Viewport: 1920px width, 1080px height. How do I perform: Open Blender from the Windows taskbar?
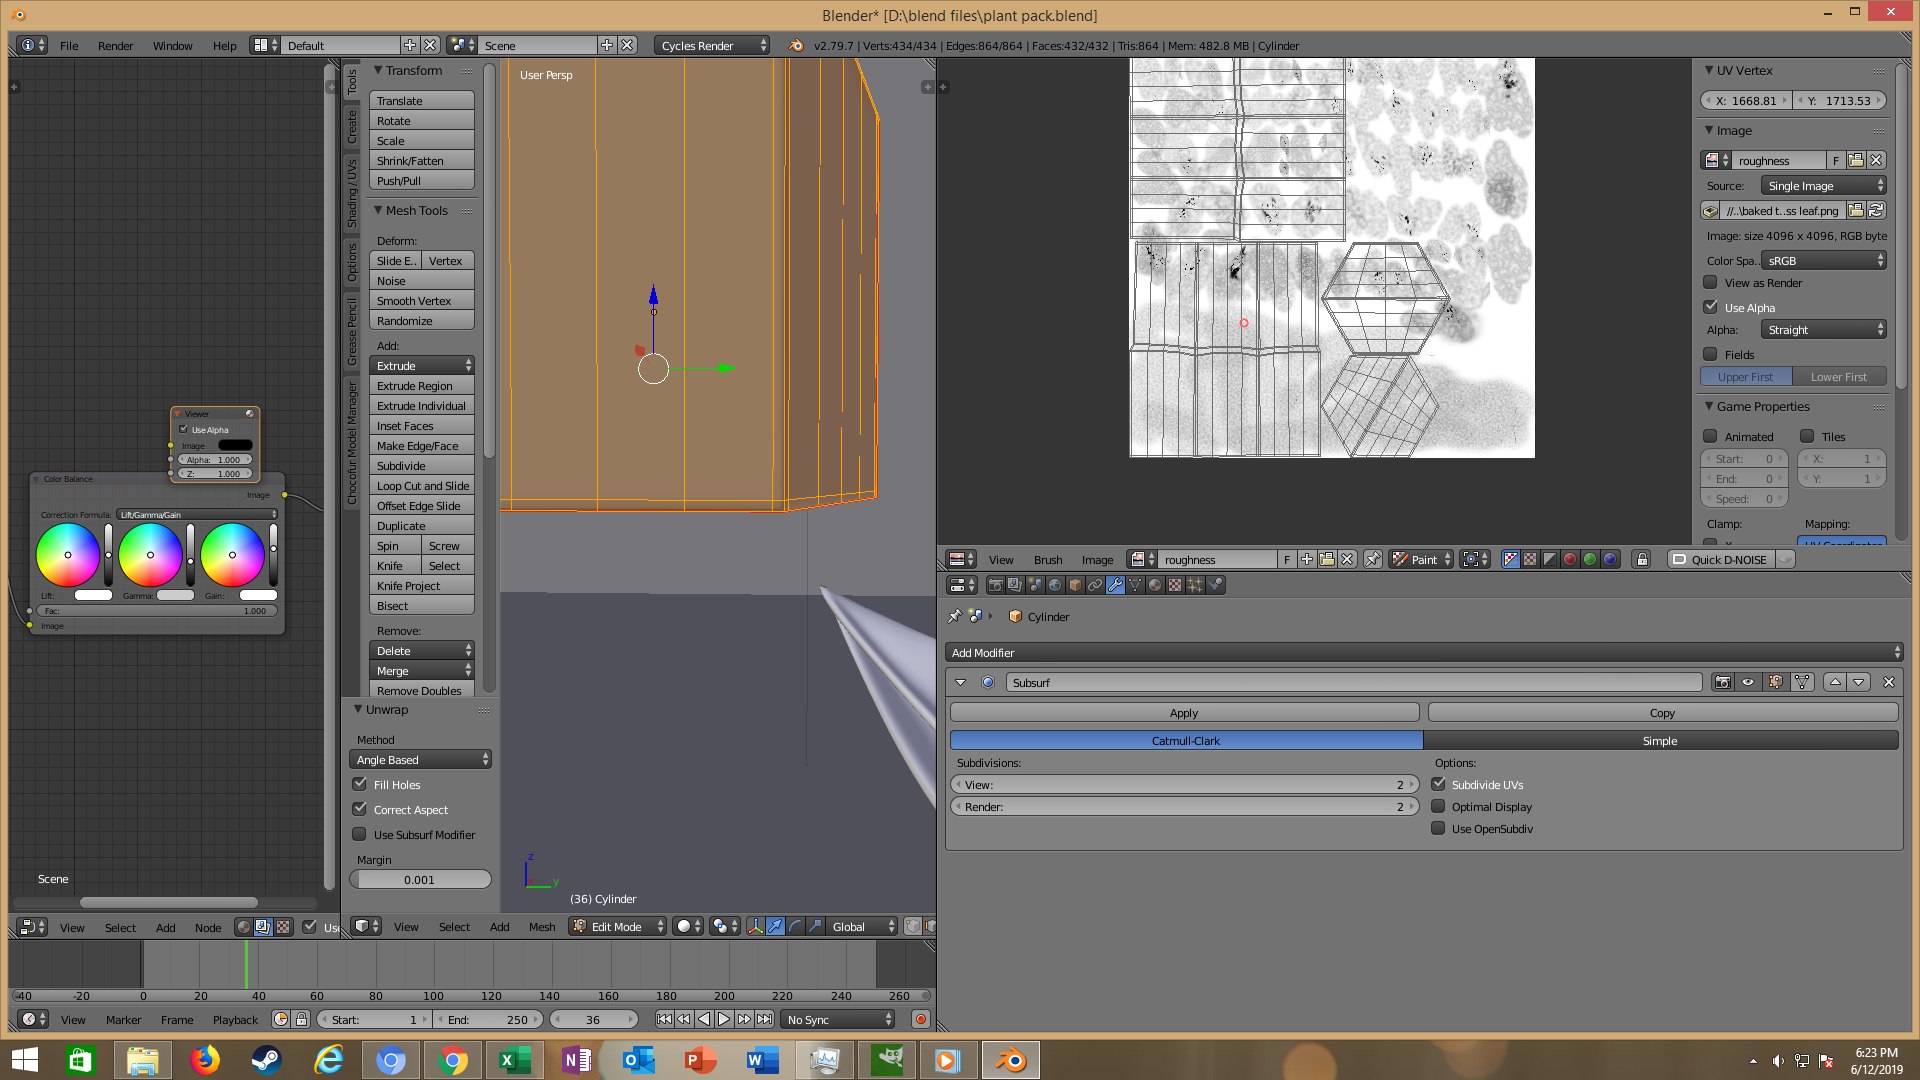(x=1010, y=1060)
